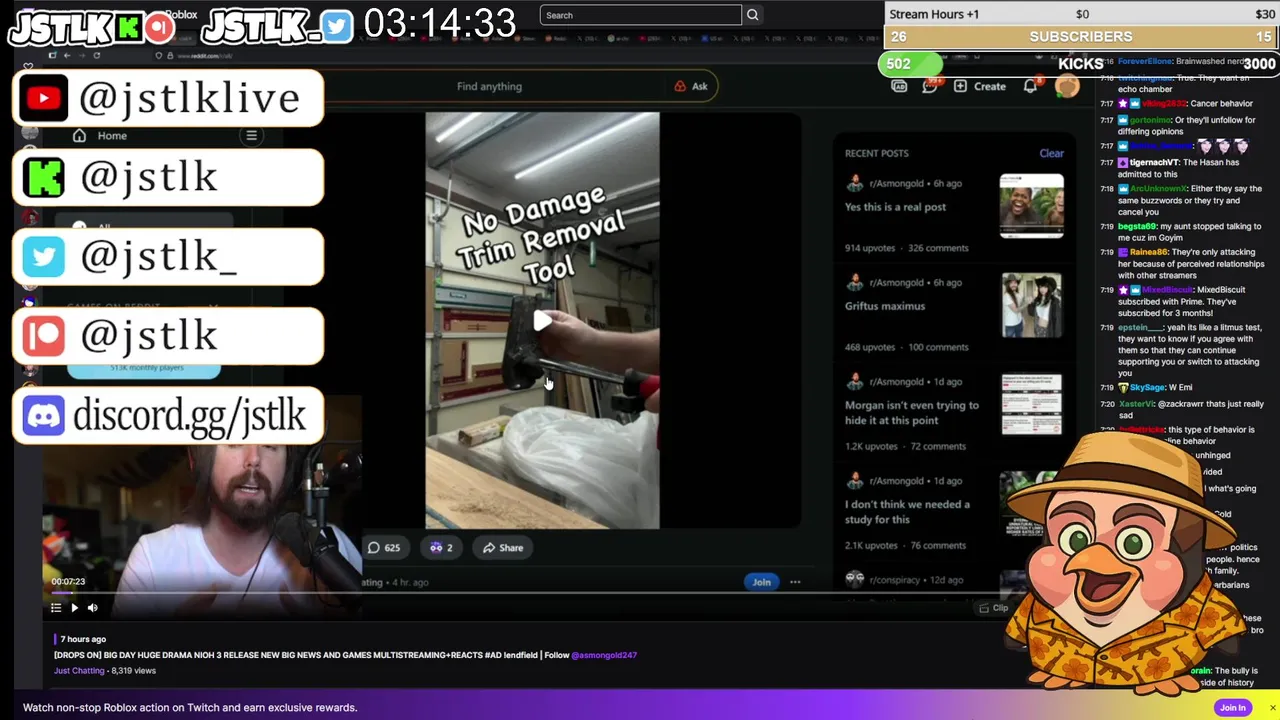Viewport: 1280px width, 720px height.
Task: Click the Find anything search box
Action: click(x=489, y=86)
